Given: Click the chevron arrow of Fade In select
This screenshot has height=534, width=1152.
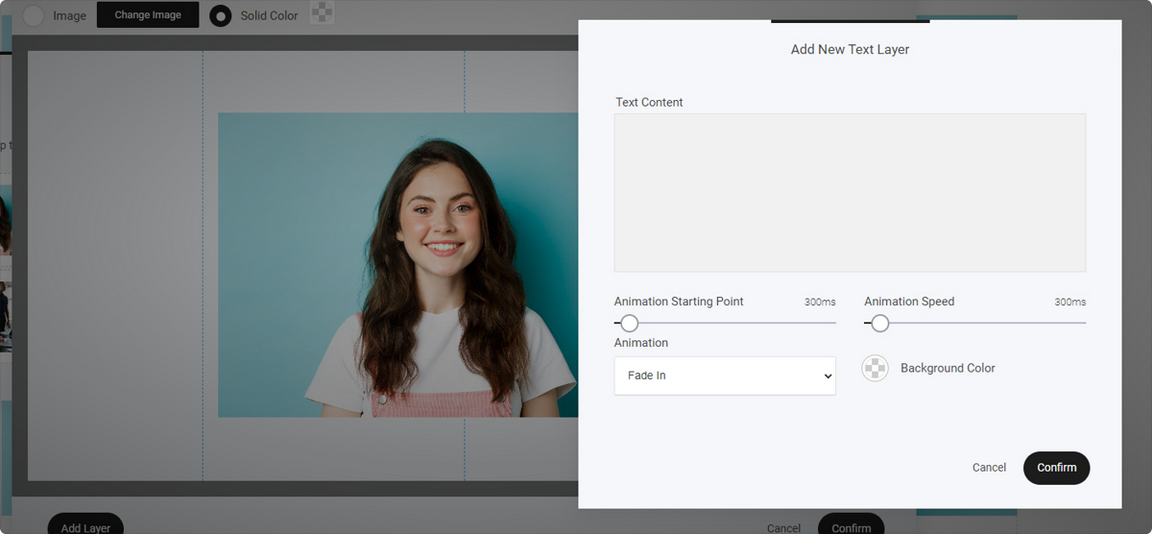Looking at the screenshot, I should (x=828, y=376).
